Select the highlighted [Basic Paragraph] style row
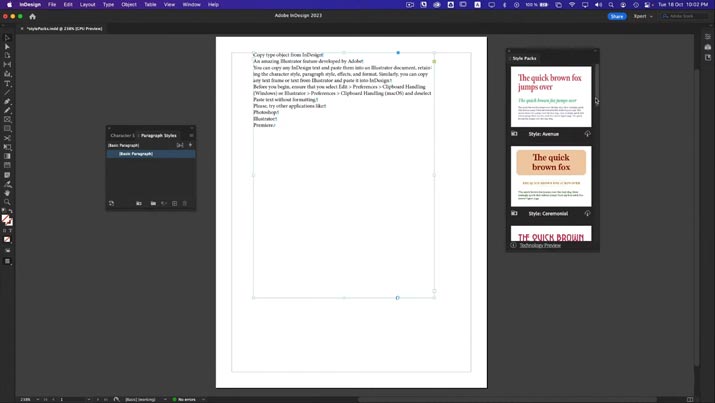This screenshot has height=403, width=715. pyautogui.click(x=151, y=154)
